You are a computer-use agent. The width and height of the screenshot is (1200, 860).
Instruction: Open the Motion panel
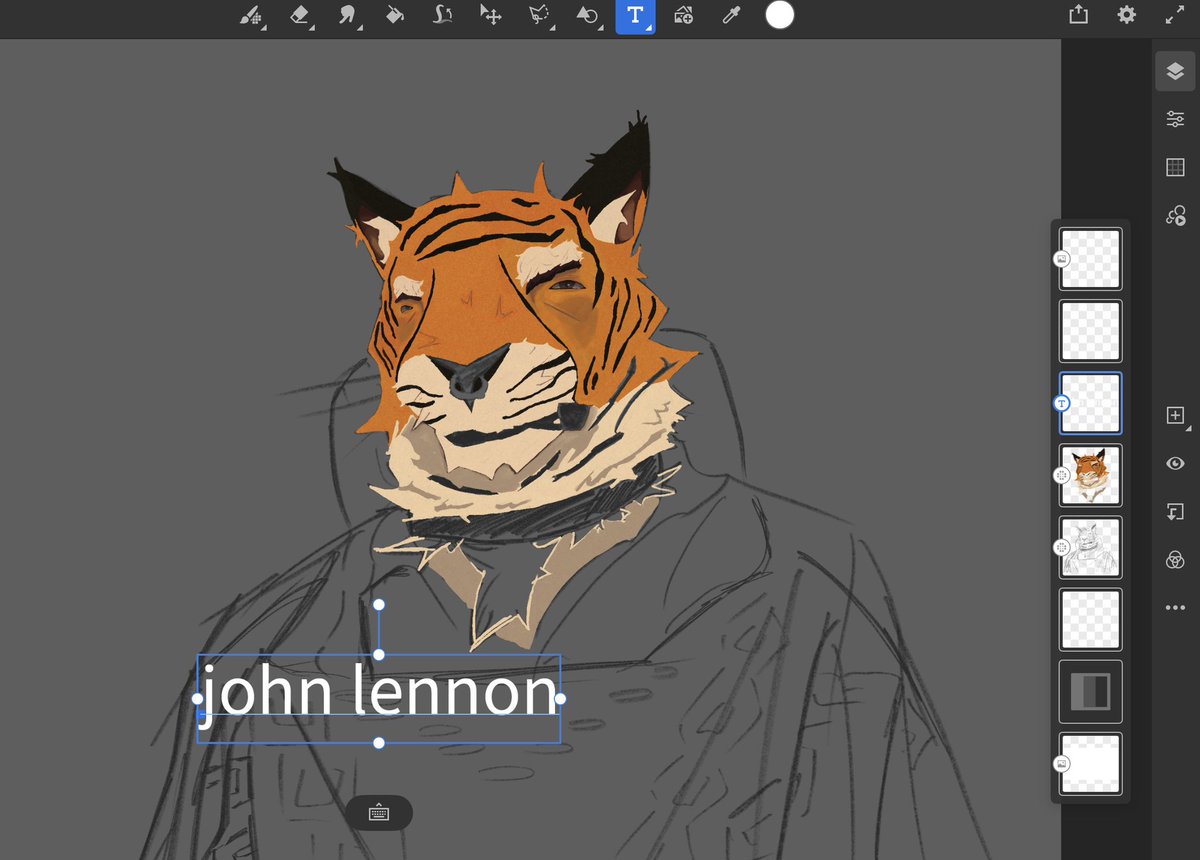(x=1175, y=215)
